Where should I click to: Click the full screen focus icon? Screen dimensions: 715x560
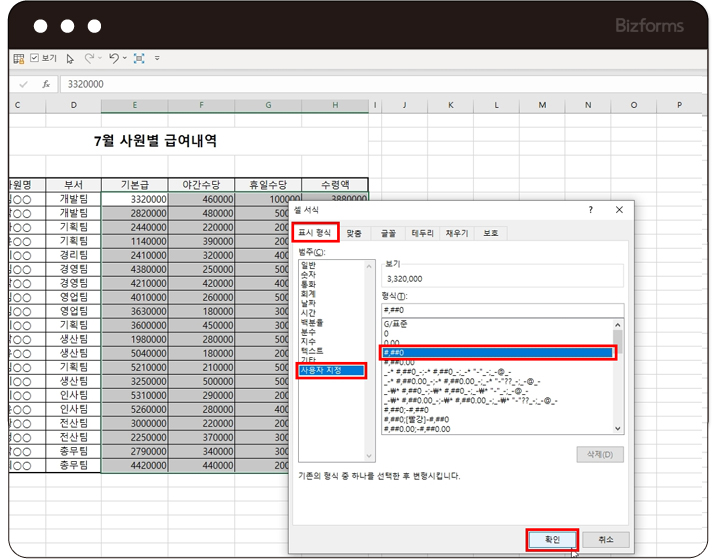(x=140, y=59)
